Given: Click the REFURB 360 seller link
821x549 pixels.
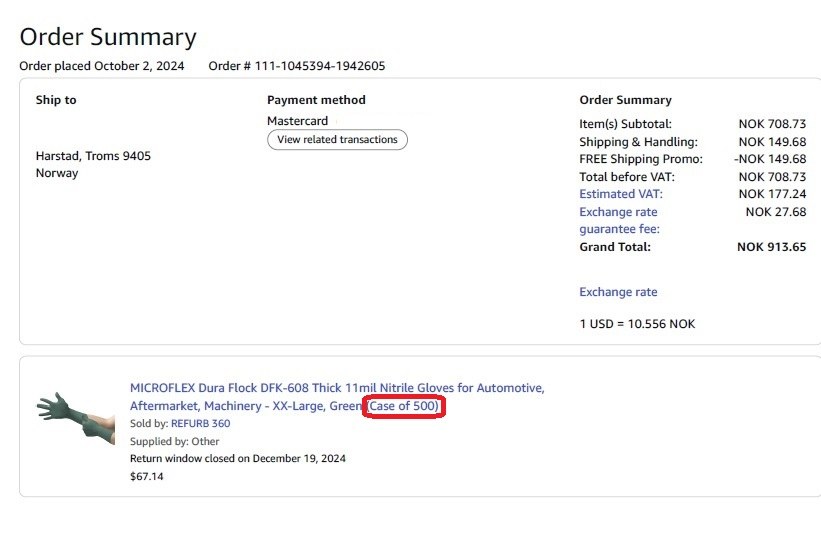Looking at the screenshot, I should pyautogui.click(x=200, y=424).
